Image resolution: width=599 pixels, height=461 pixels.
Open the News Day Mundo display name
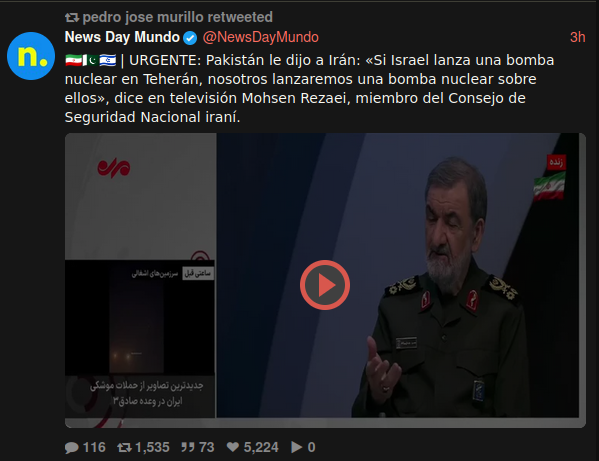click(122, 37)
